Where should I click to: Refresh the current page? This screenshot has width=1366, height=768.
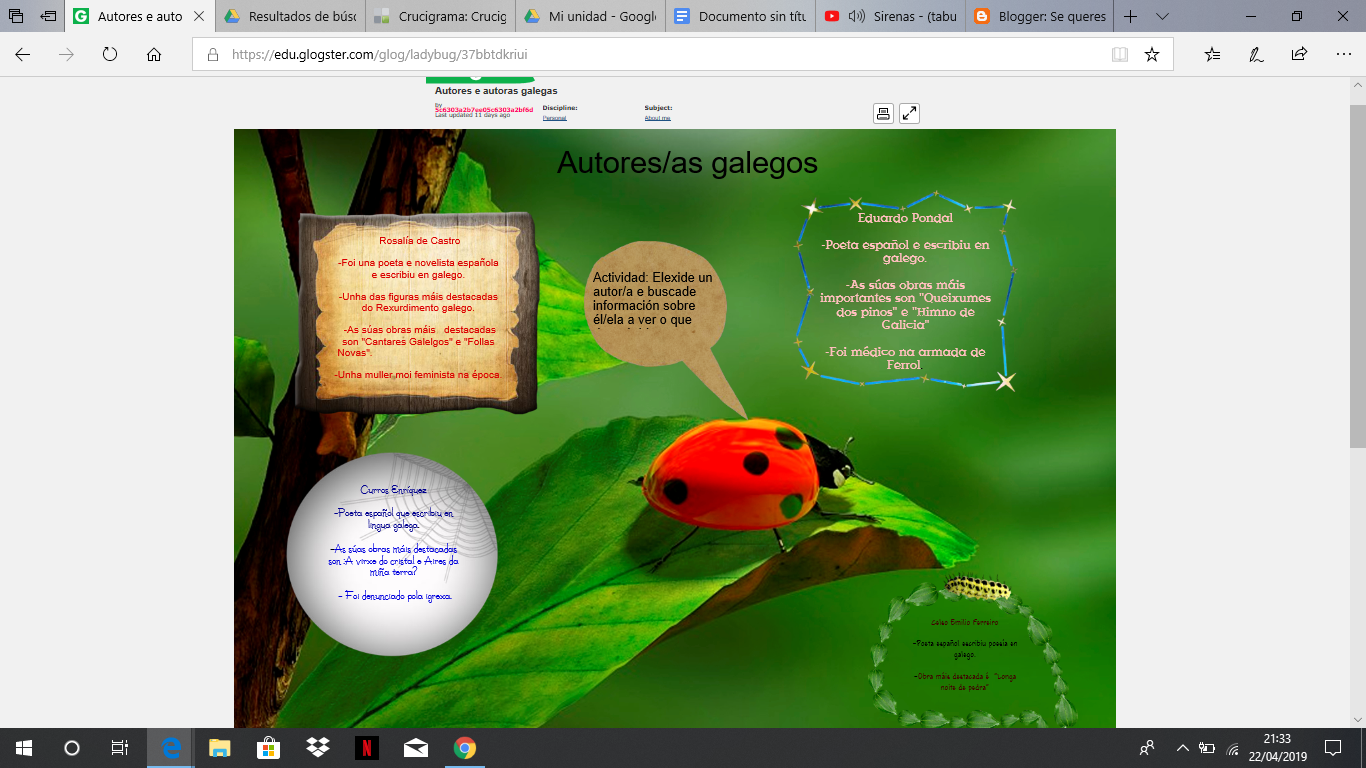pyautogui.click(x=110, y=55)
